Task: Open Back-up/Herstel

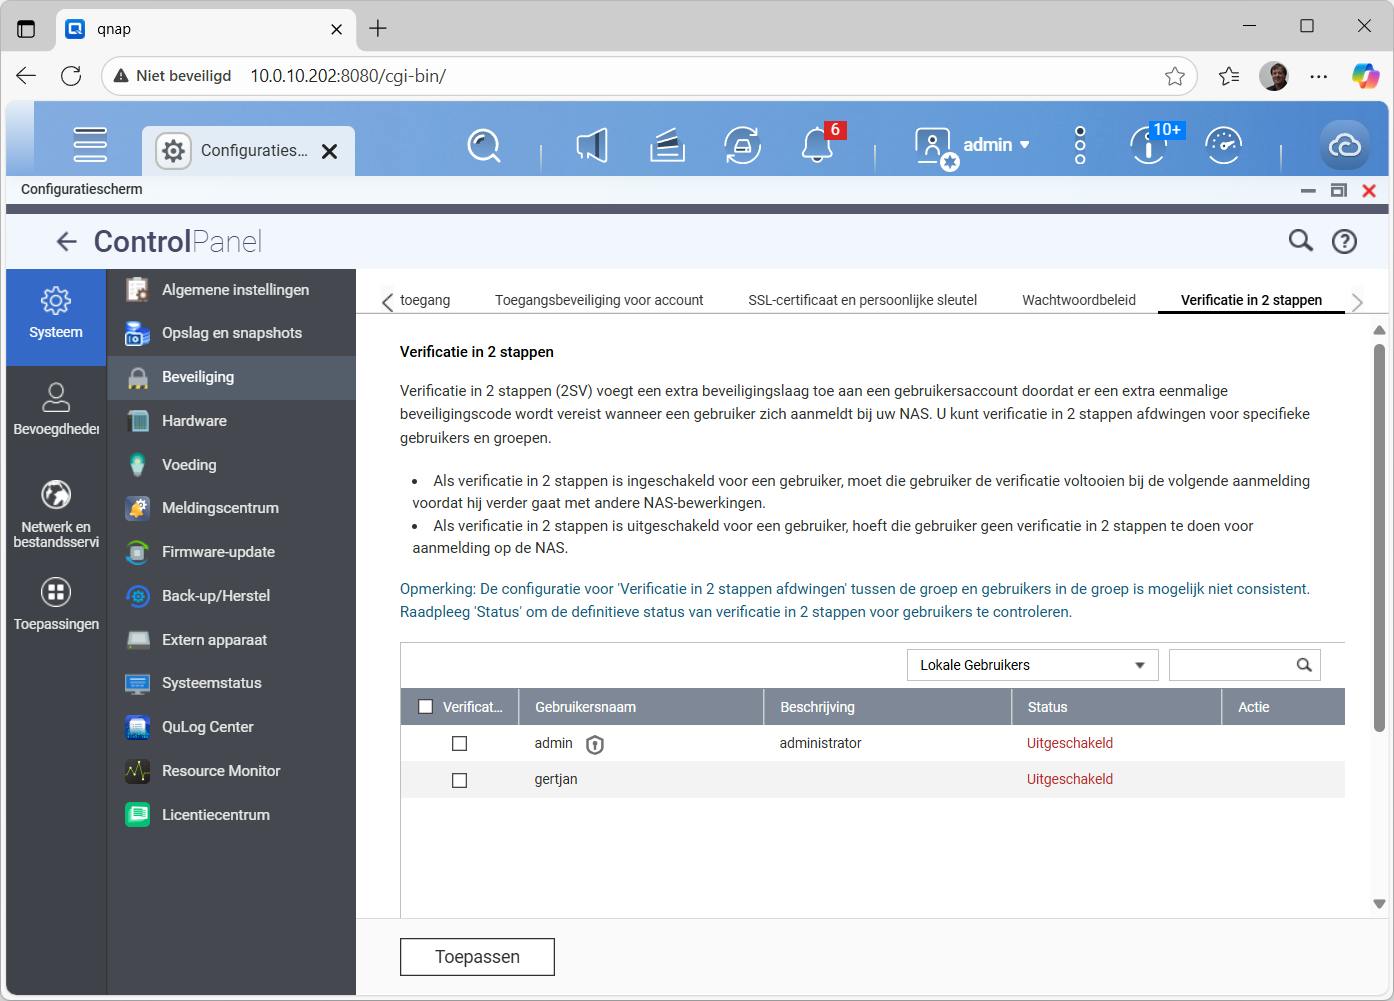Action: pyautogui.click(x=231, y=596)
